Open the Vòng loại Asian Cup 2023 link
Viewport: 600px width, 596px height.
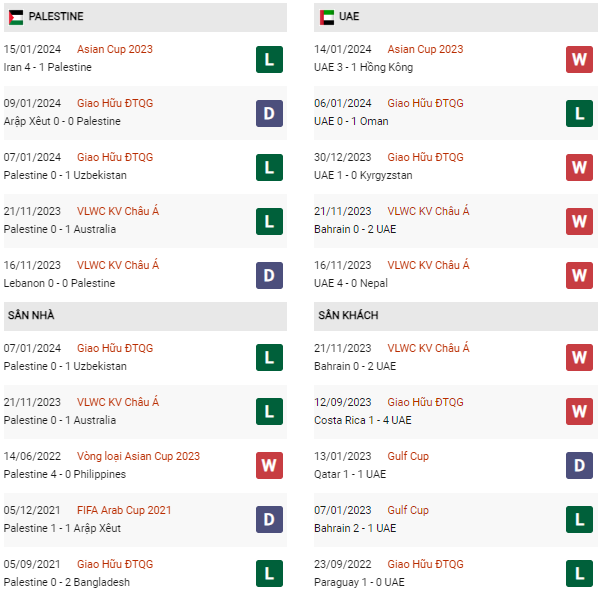point(138,456)
